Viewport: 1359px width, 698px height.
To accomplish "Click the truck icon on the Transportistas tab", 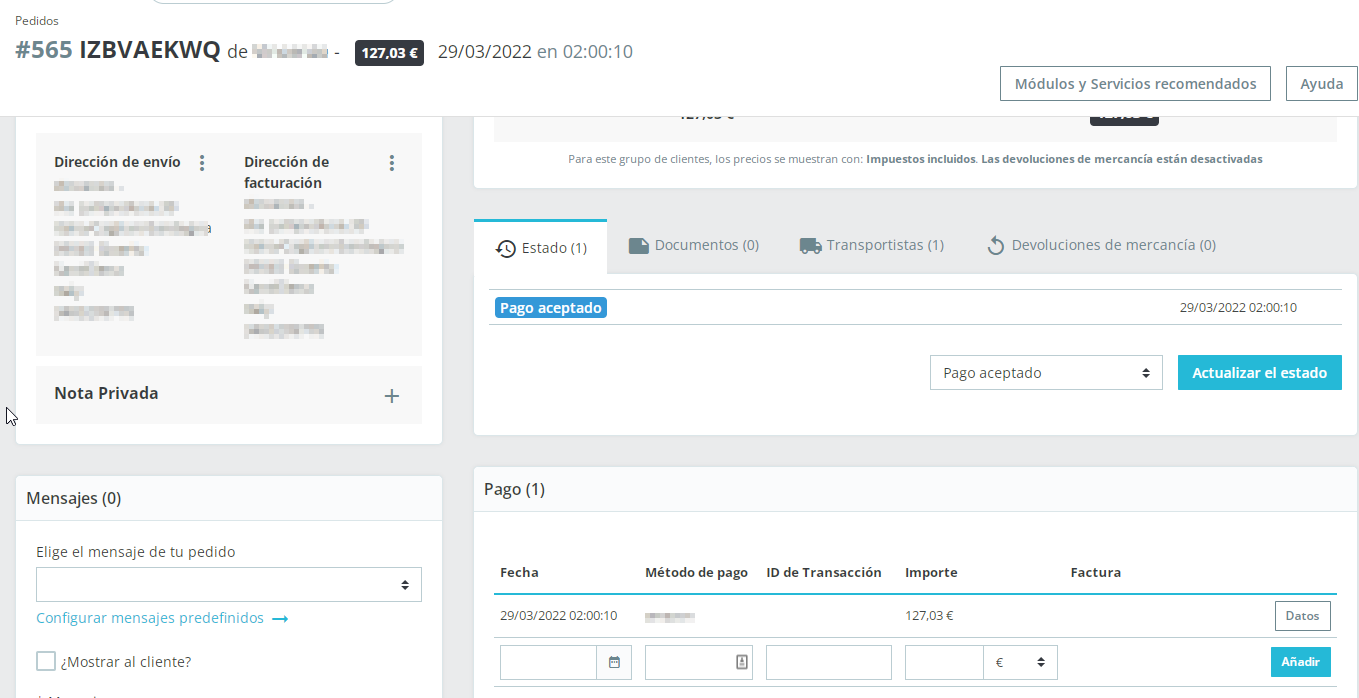I will [x=811, y=245].
